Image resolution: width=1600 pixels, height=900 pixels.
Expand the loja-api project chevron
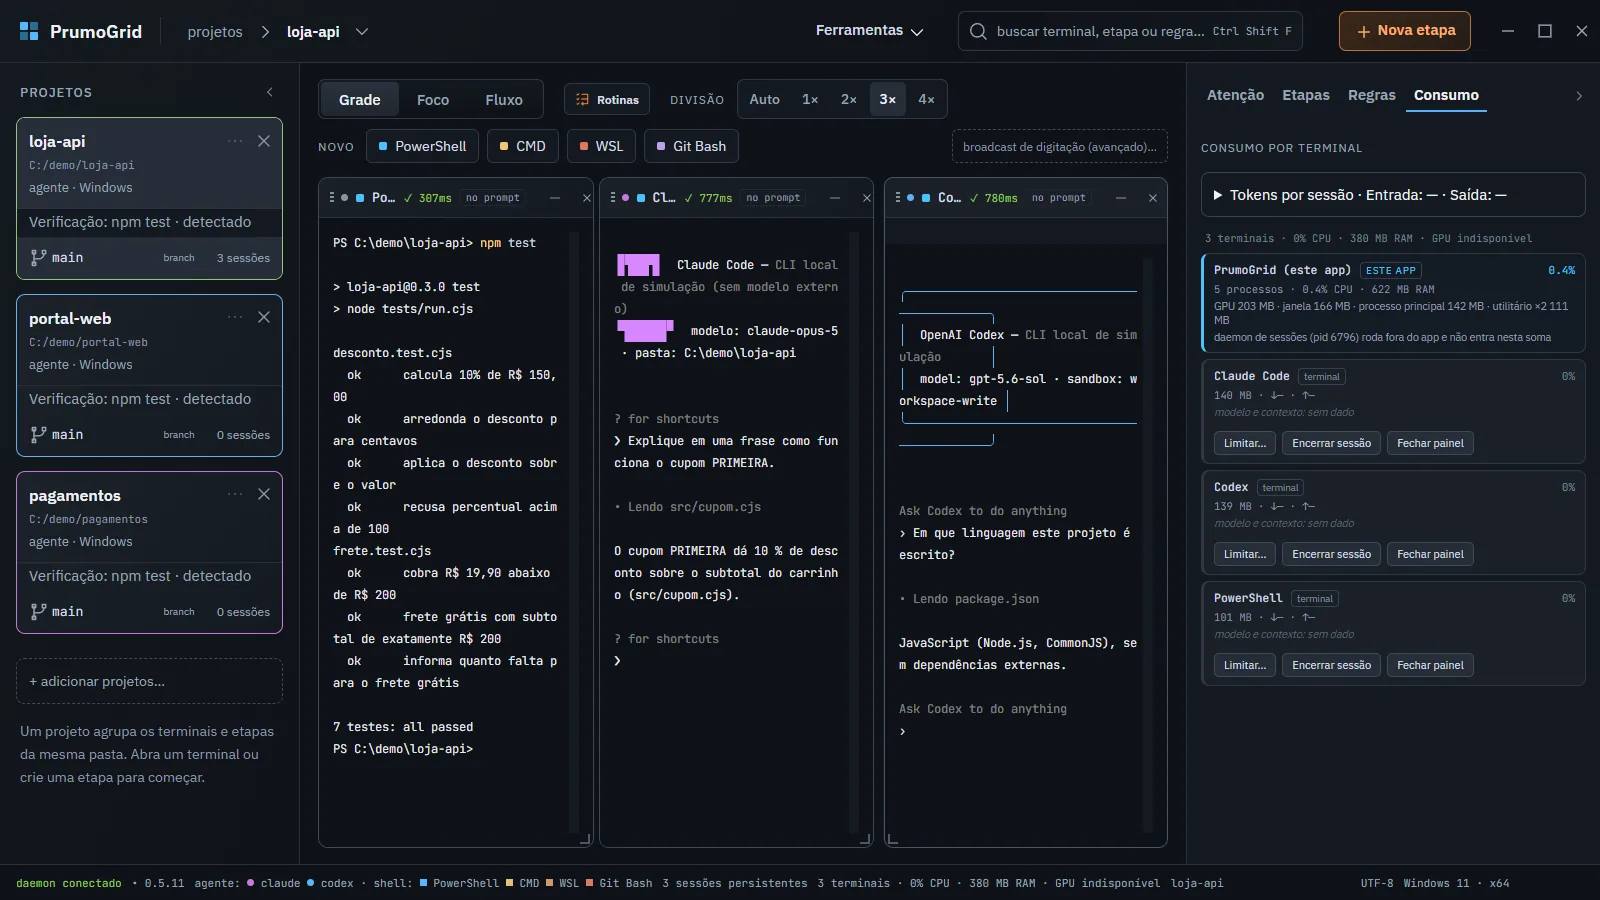tap(362, 32)
